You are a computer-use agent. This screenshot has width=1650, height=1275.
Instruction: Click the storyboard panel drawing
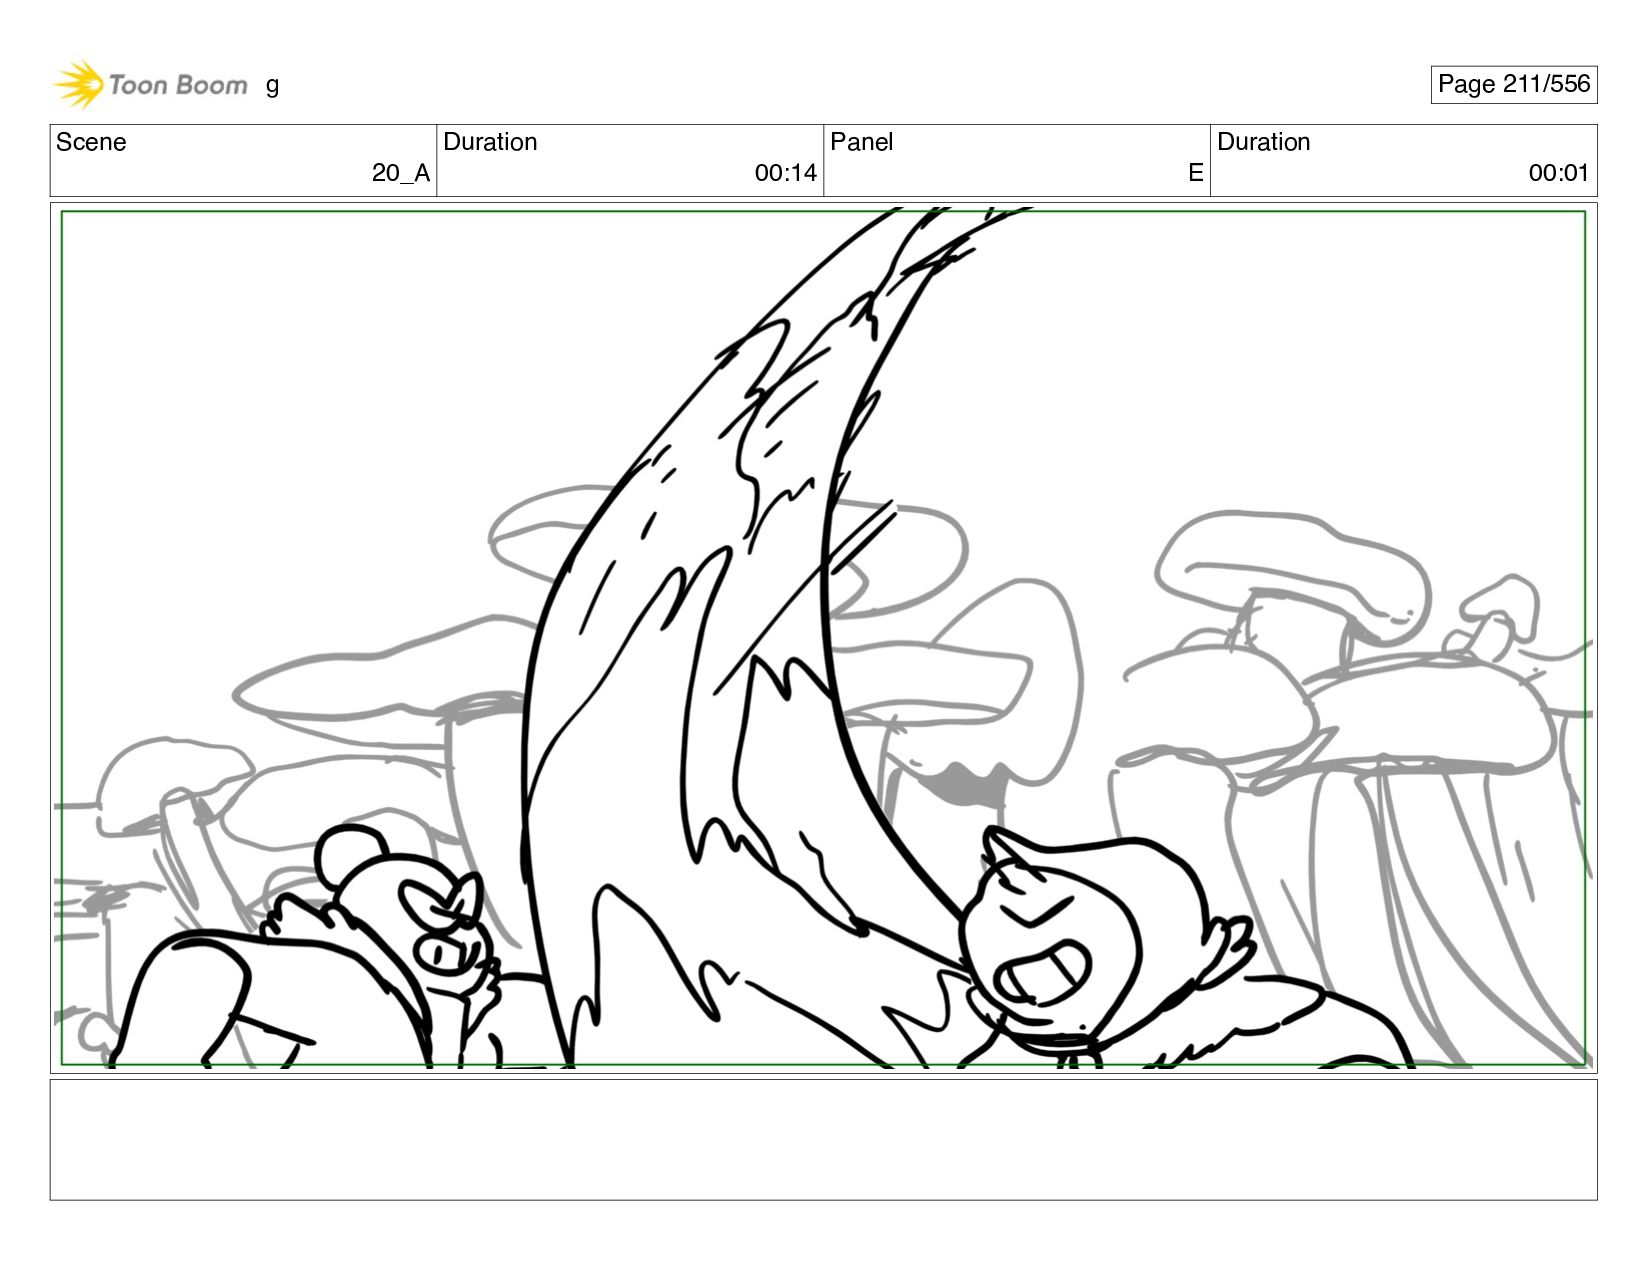[823, 638]
